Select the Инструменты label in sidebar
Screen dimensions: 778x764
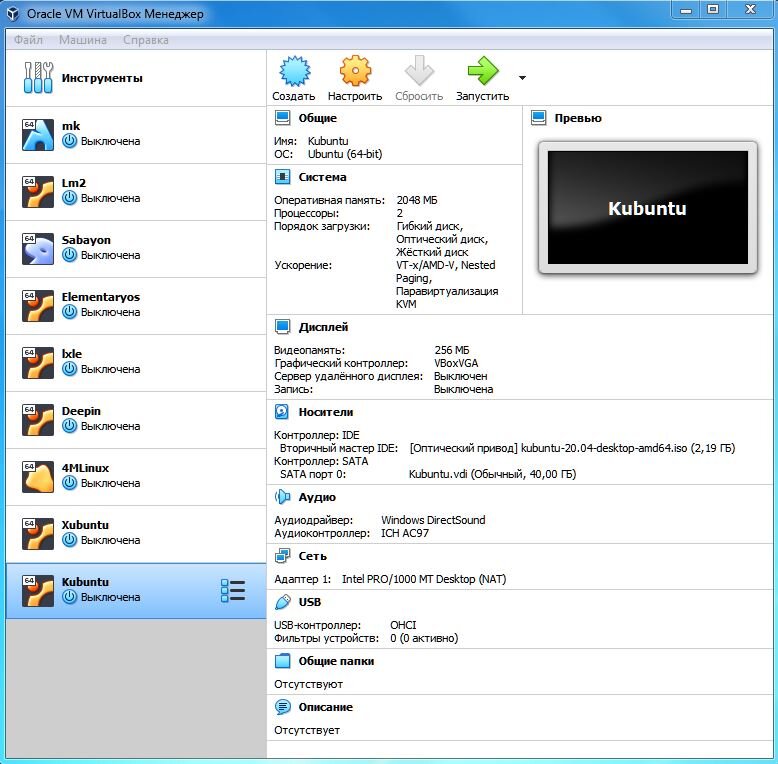102,78
